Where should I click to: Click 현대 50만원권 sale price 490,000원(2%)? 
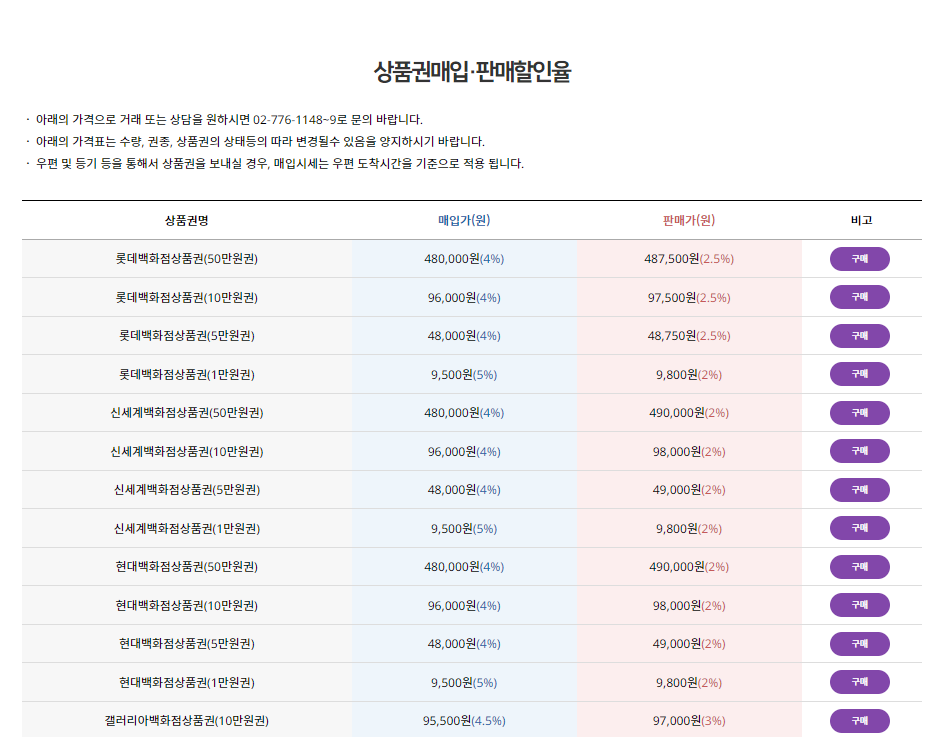tap(689, 567)
